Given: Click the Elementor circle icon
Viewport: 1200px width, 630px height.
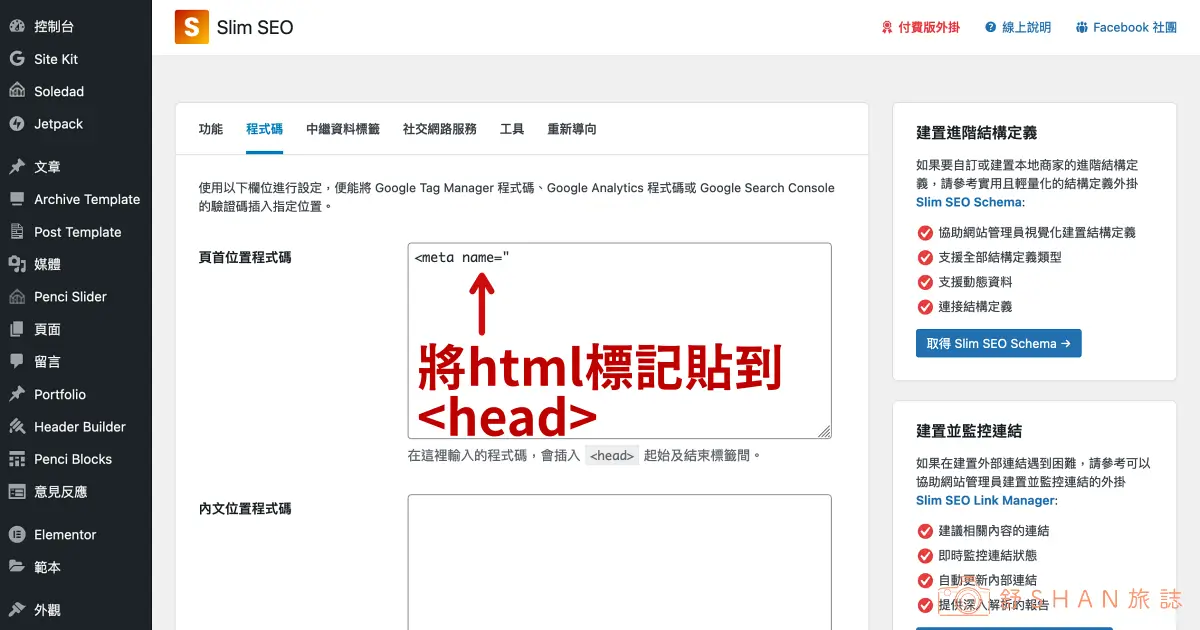Looking at the screenshot, I should (17, 535).
